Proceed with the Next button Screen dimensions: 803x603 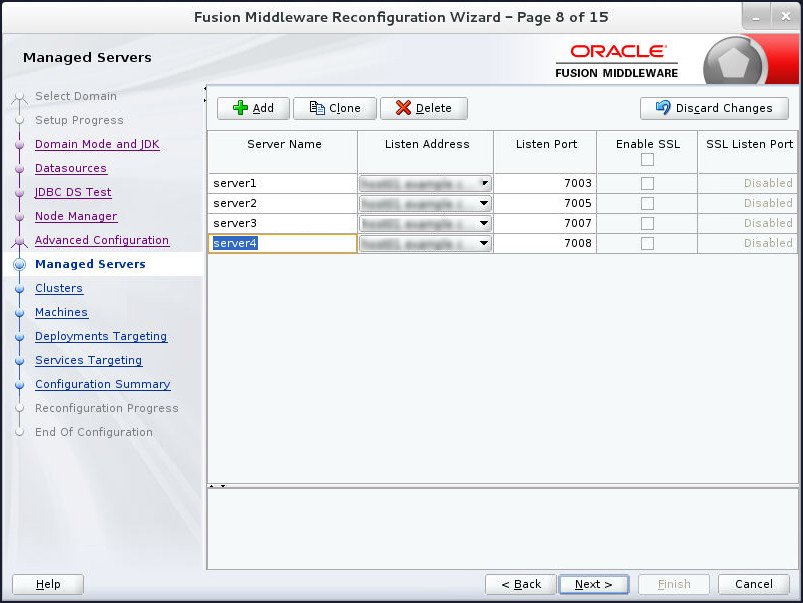(x=594, y=584)
